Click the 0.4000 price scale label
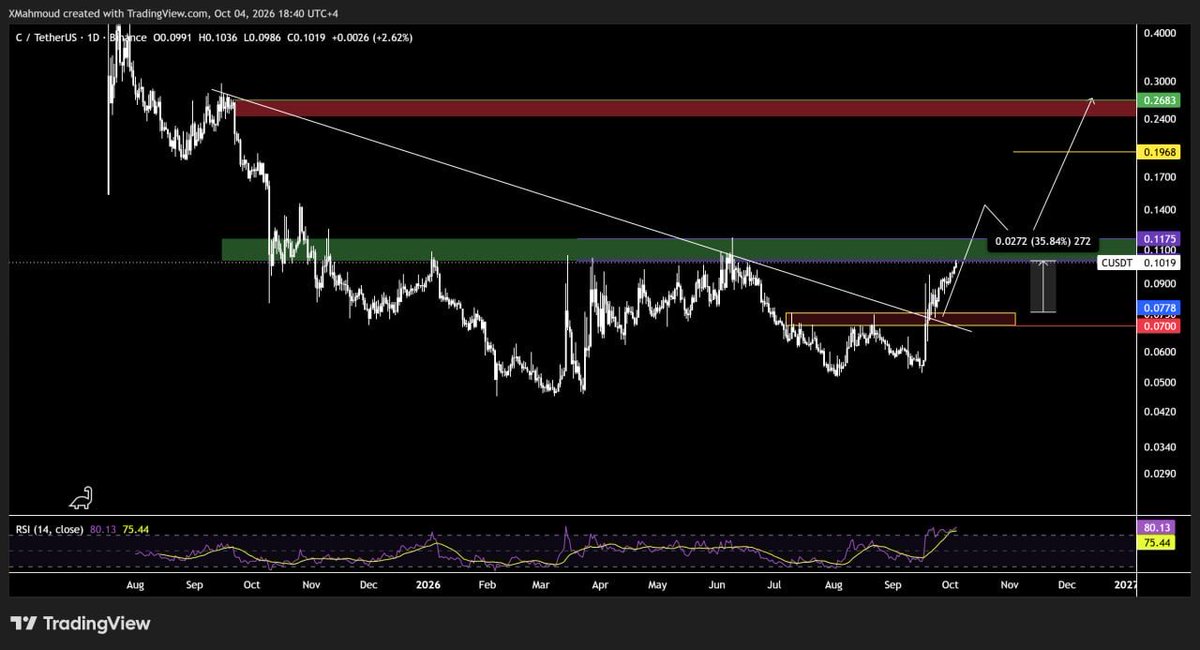Viewport: 1200px width, 650px height. click(1159, 33)
